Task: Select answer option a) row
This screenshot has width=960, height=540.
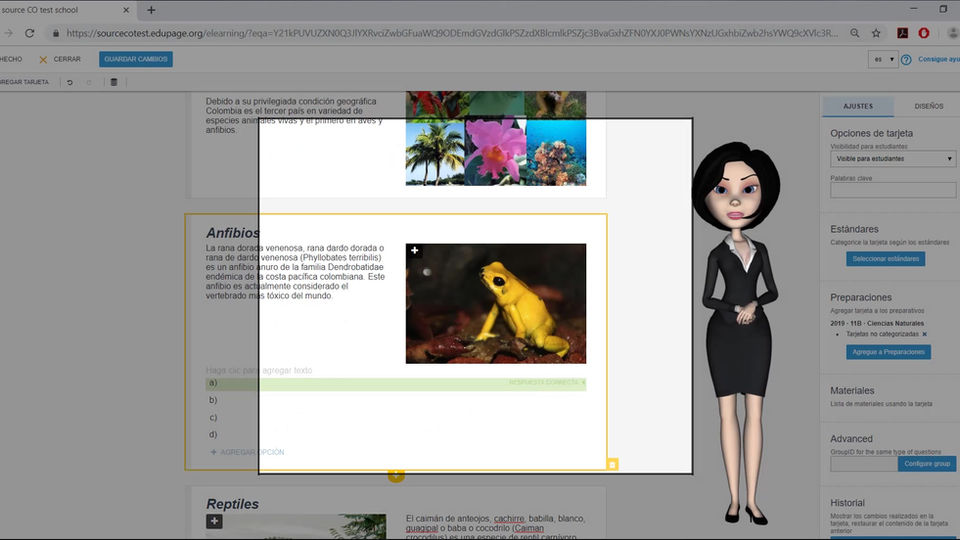Action: coord(396,383)
